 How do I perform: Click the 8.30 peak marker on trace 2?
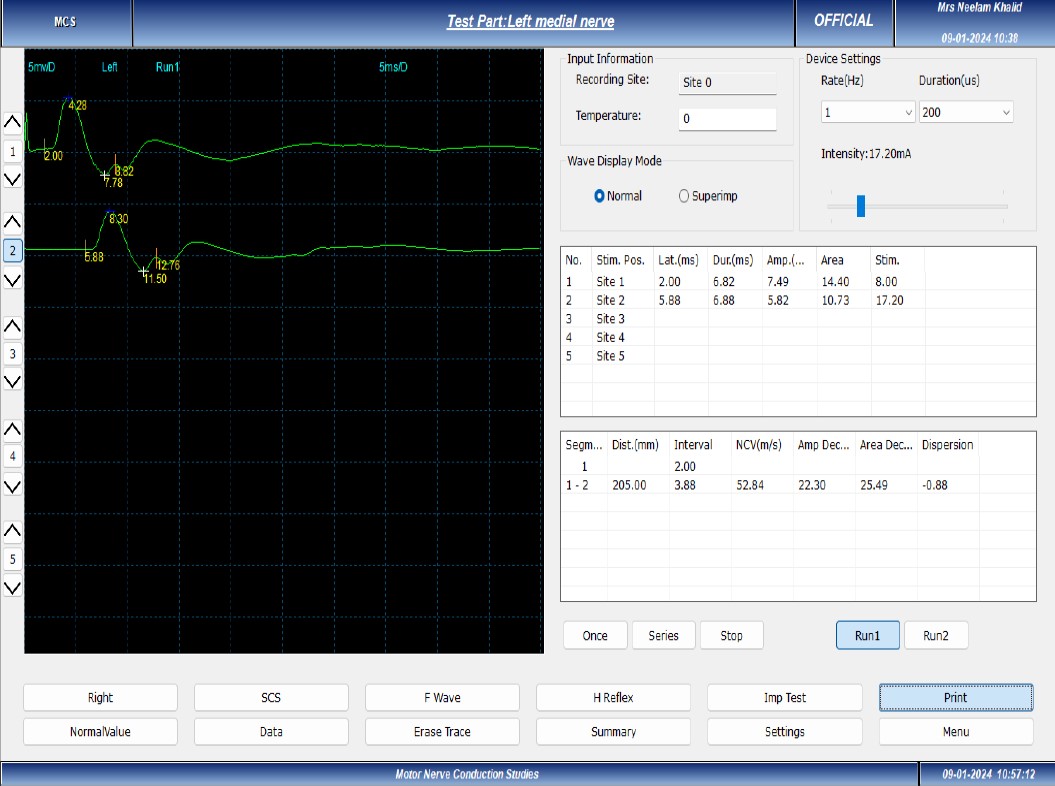click(x=118, y=219)
